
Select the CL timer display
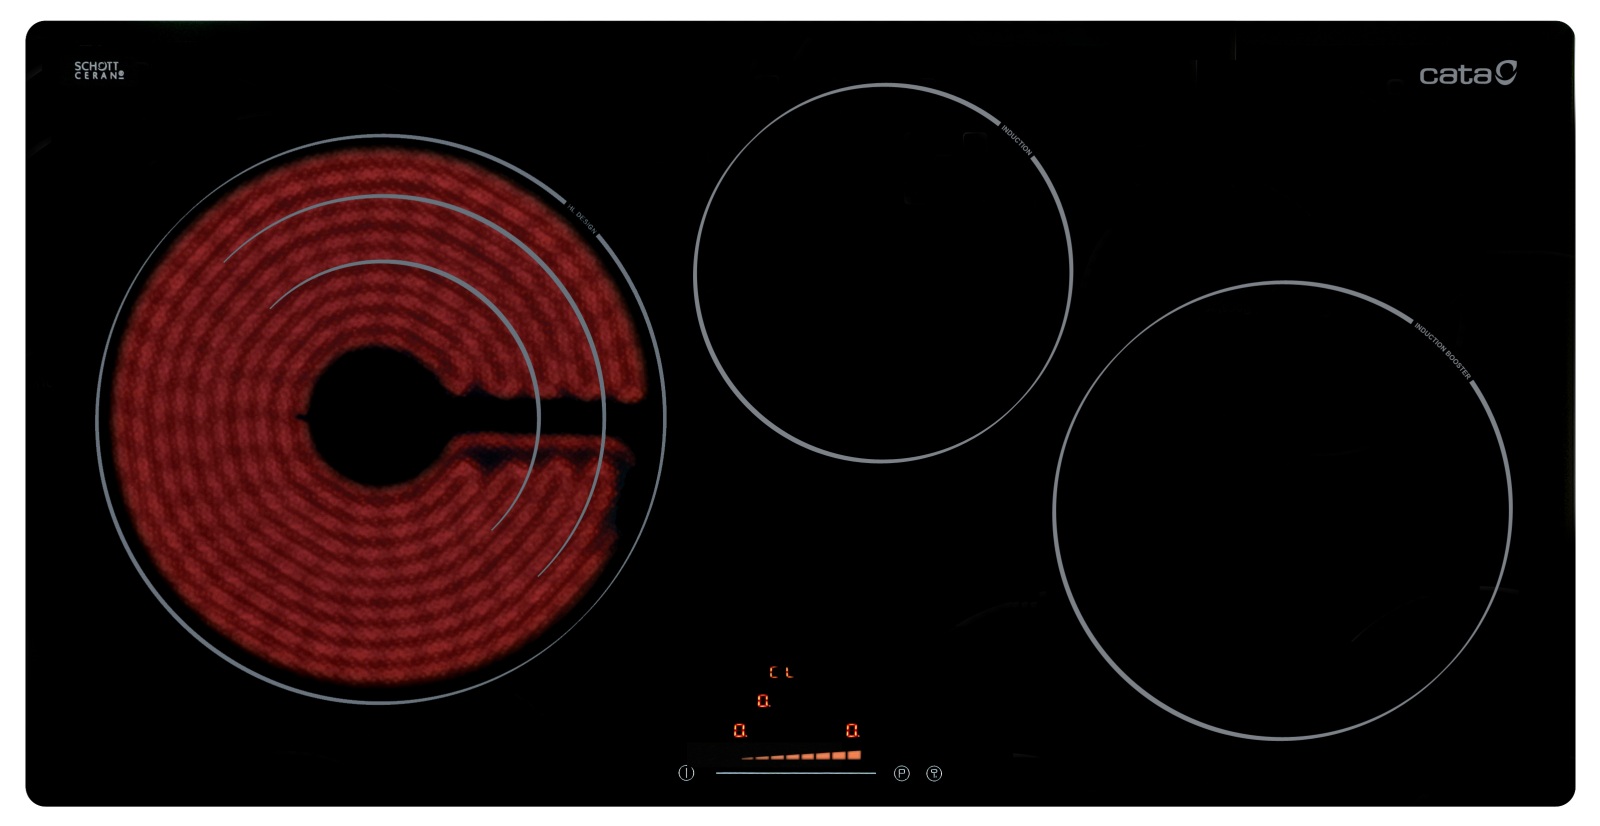coord(780,673)
